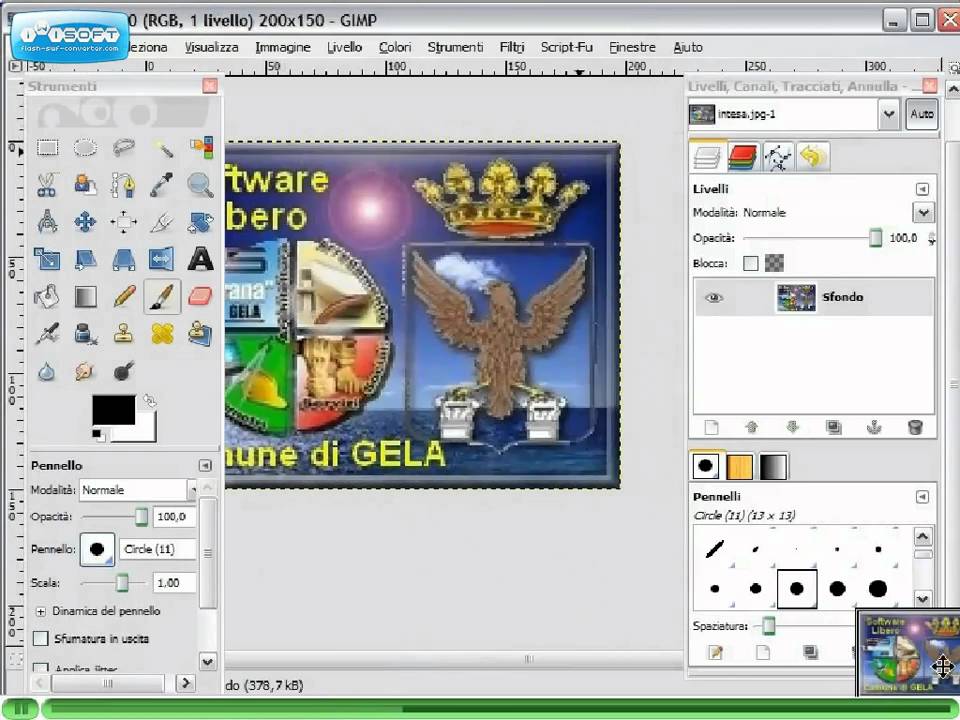
Task: Select the Paintbrush tool
Action: pos(162,297)
